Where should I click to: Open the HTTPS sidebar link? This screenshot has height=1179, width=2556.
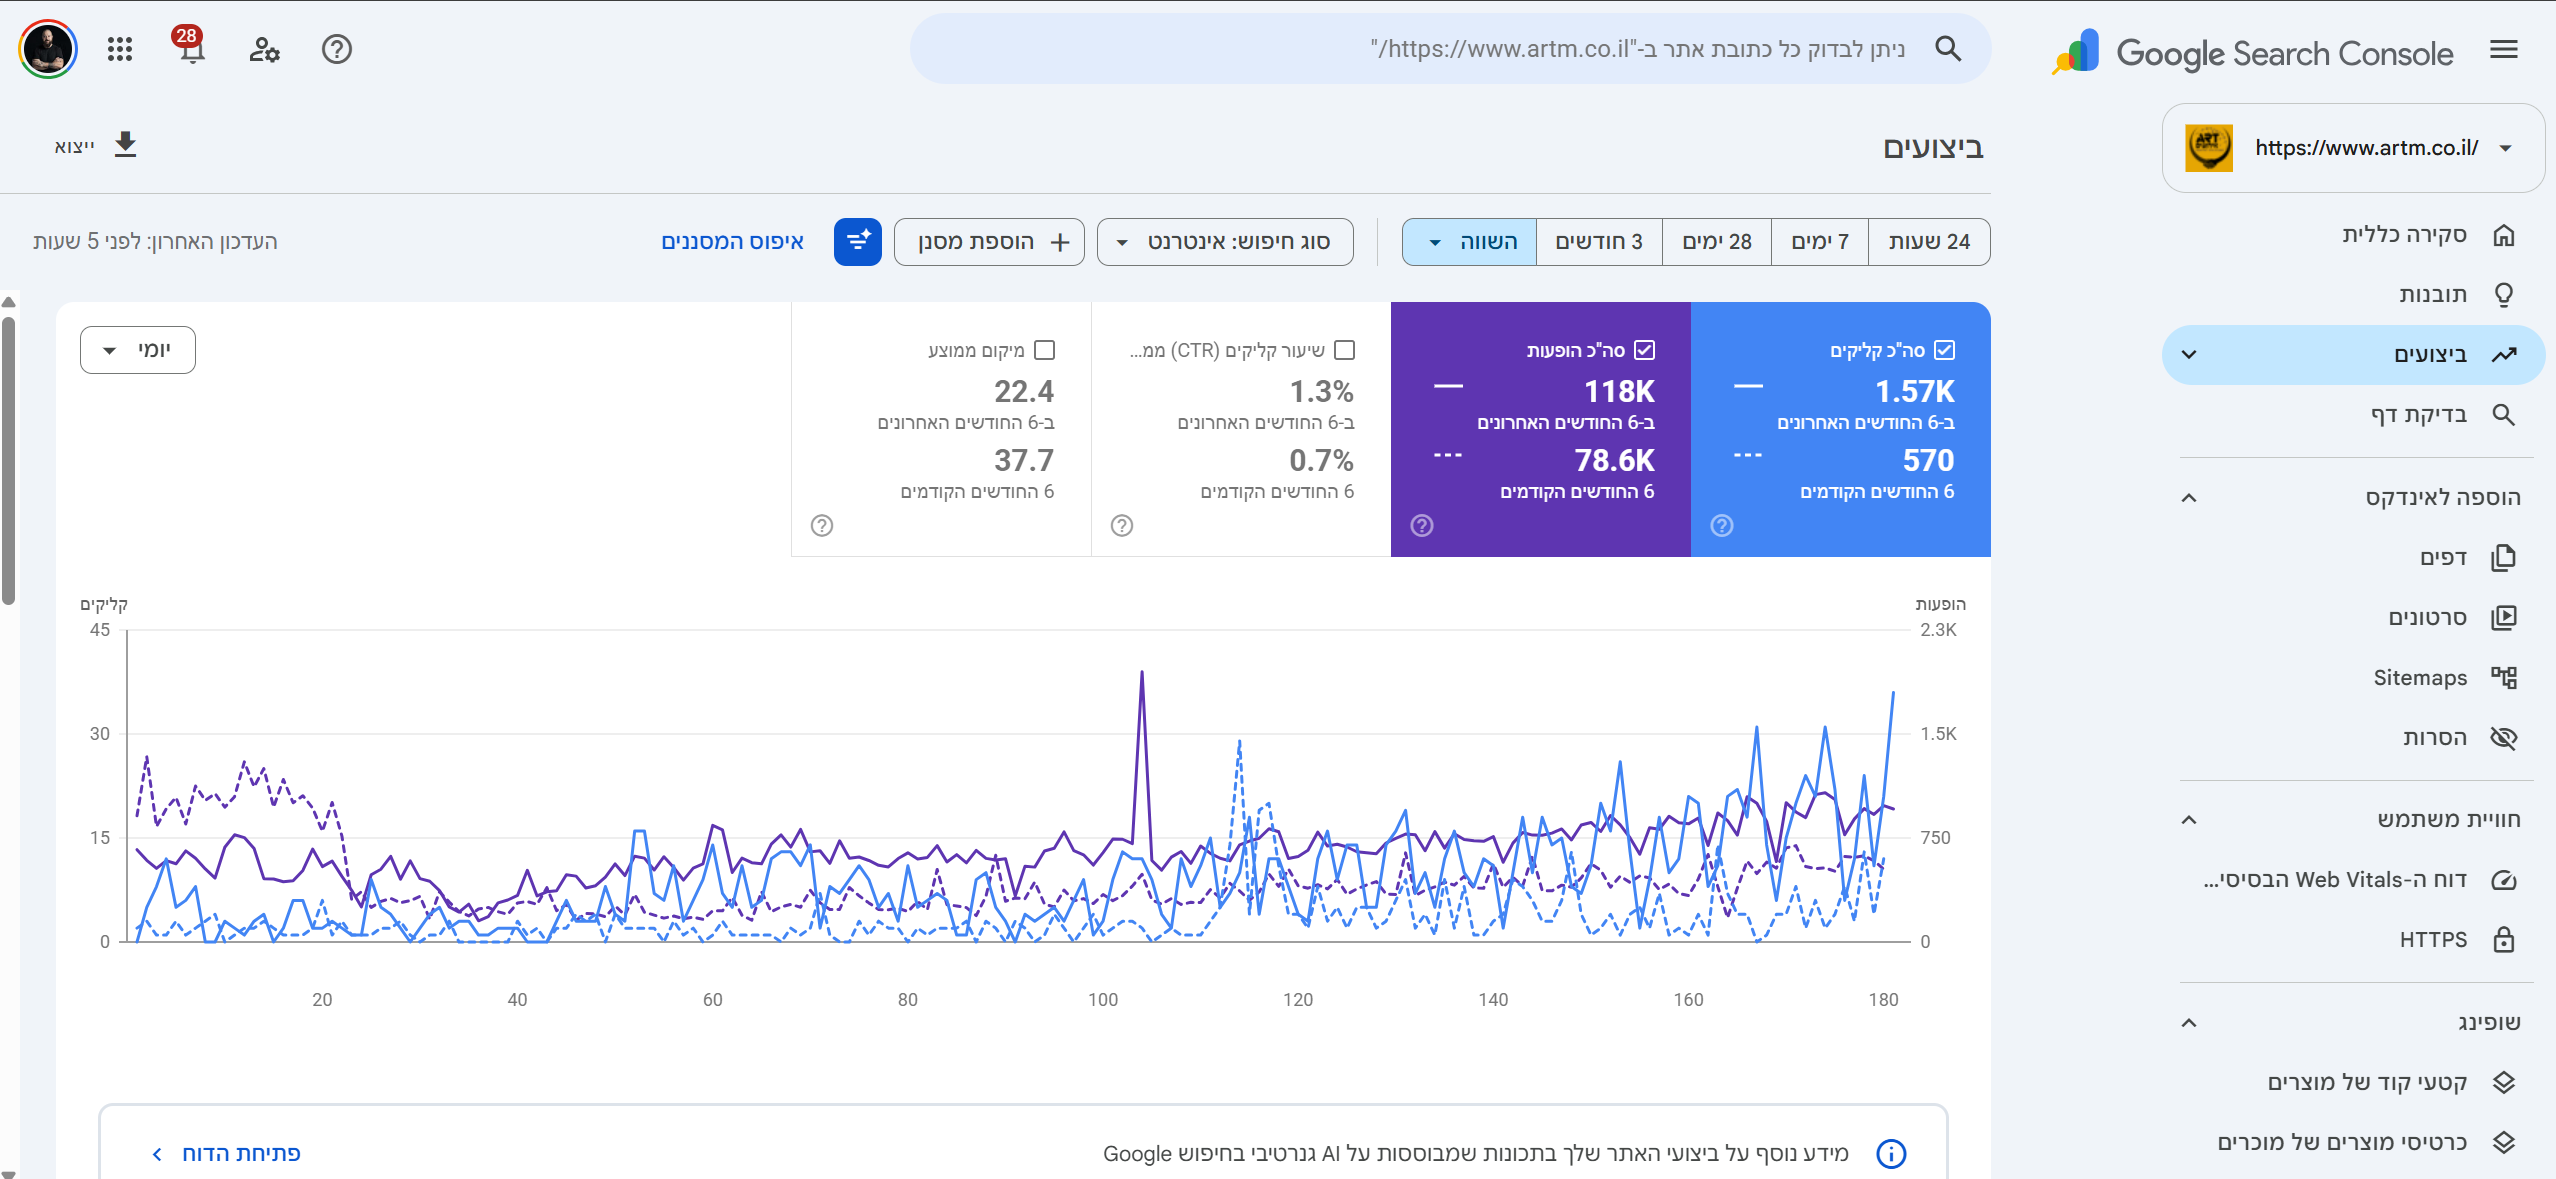pos(2354,940)
